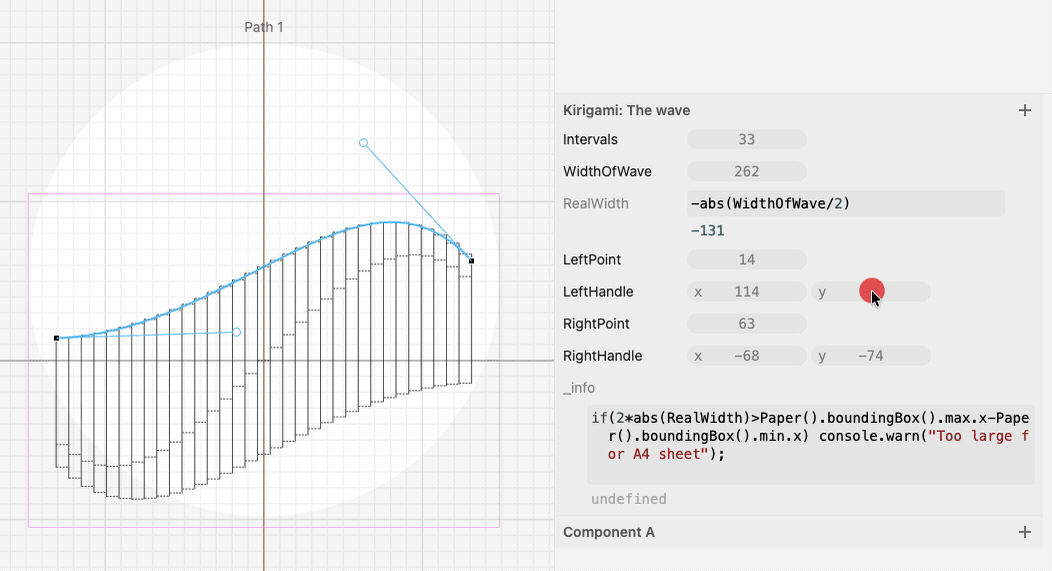Click the RightPoint label
Viewport: 1052px width, 571px height.
(x=596, y=323)
